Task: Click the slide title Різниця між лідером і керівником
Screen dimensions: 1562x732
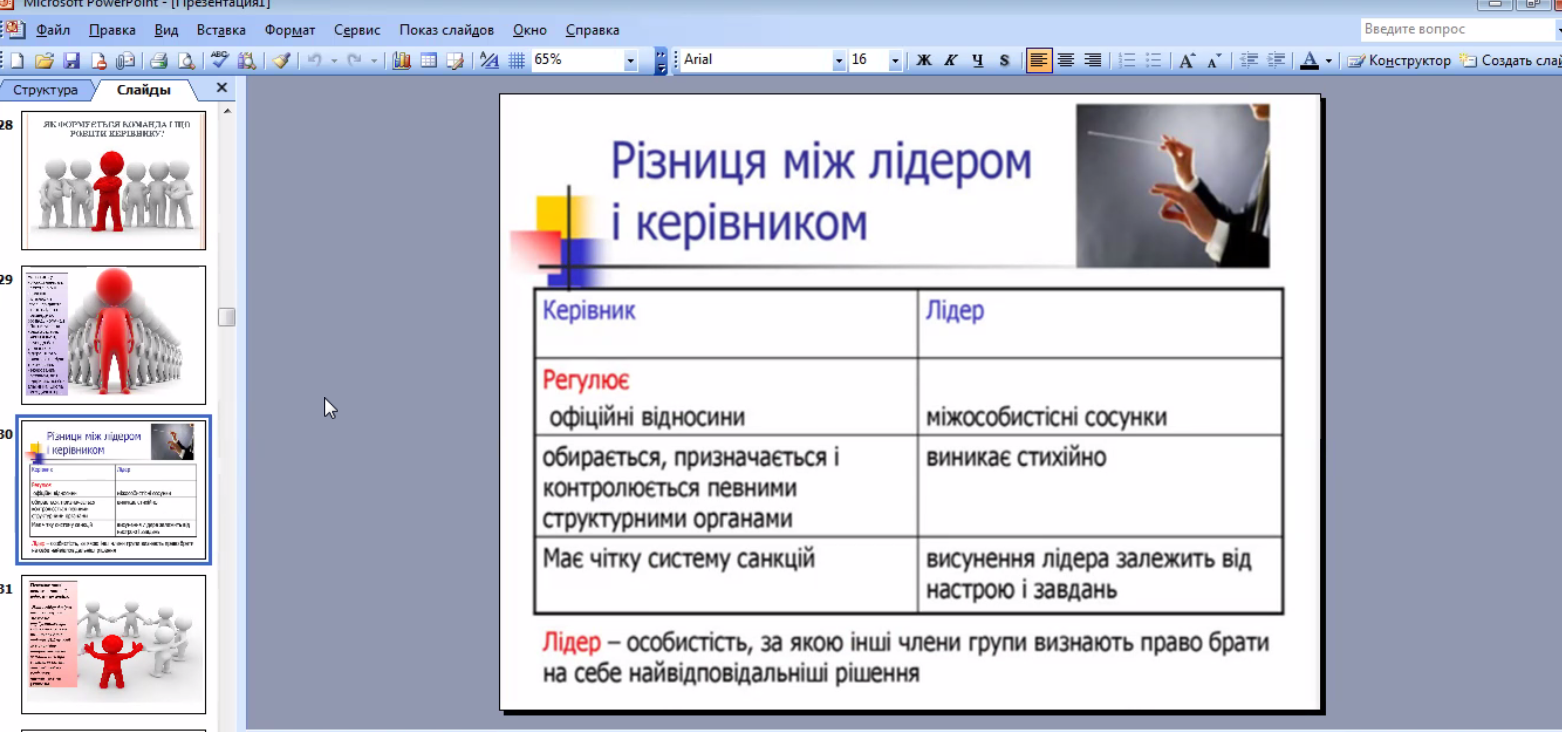Action: 821,192
